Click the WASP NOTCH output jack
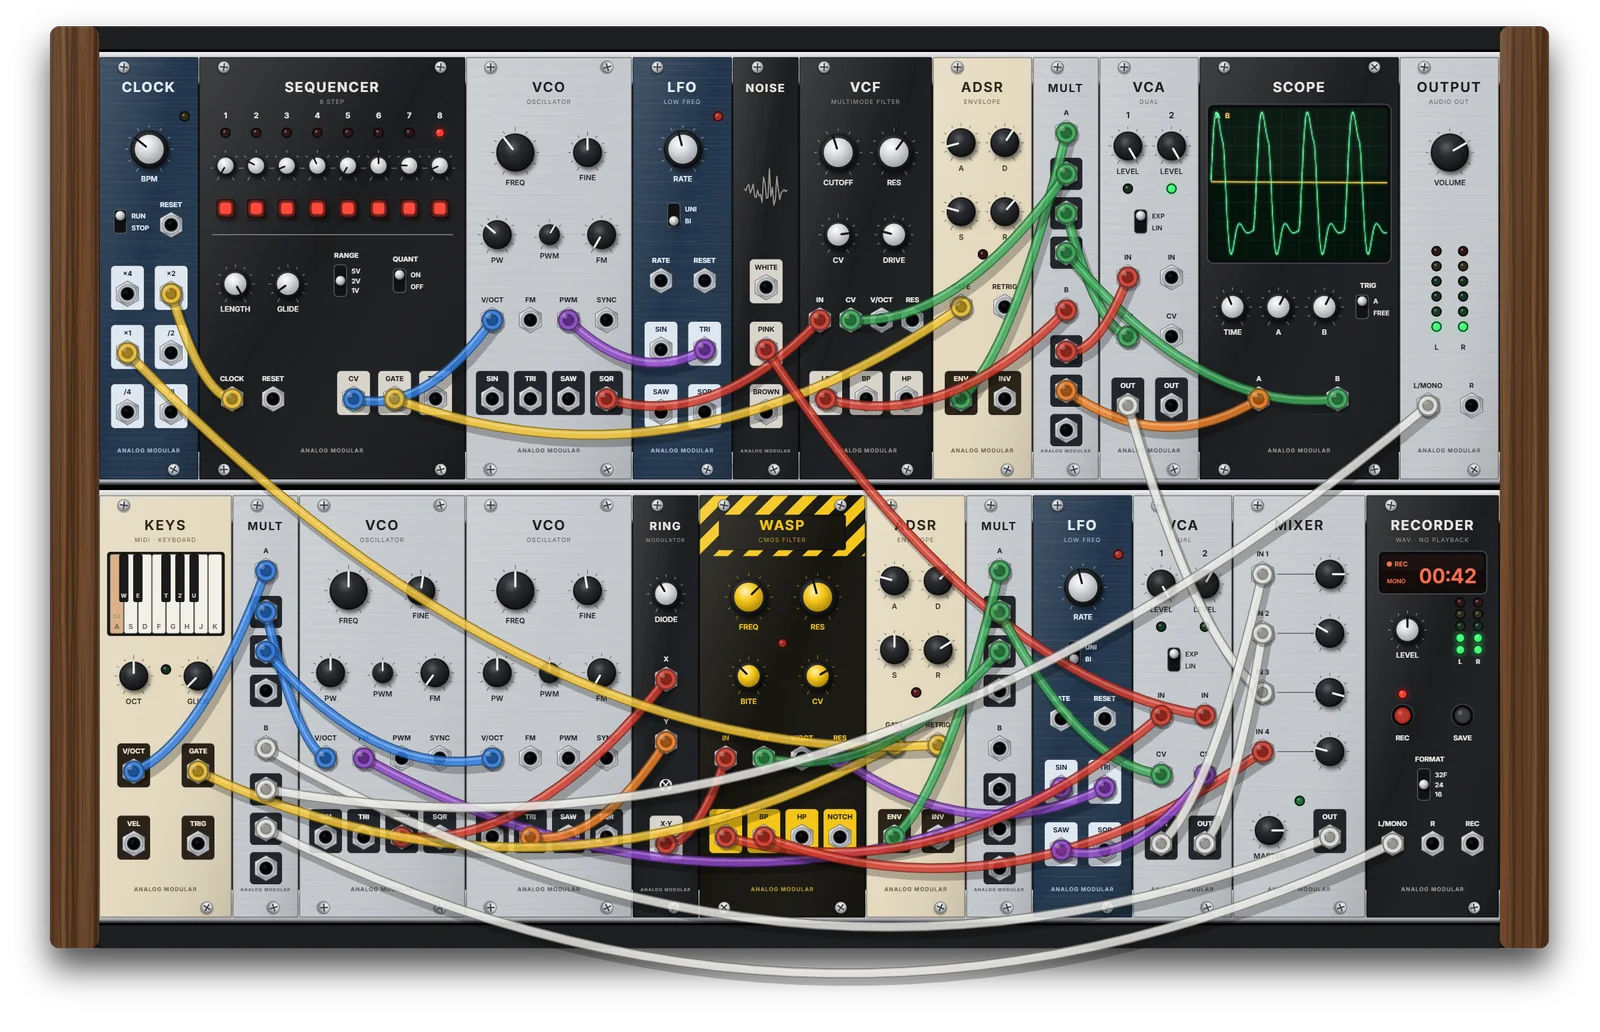1600x1032 pixels. point(840,836)
